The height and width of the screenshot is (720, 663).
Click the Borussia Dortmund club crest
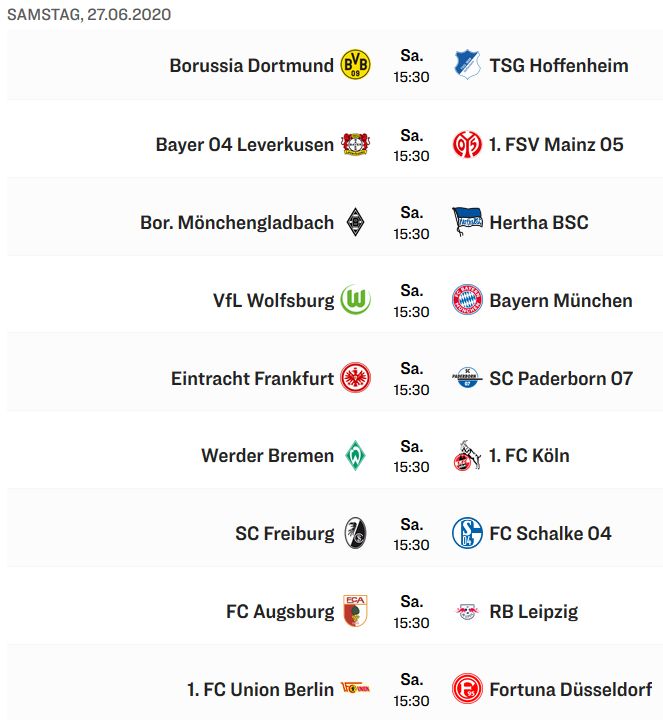[x=355, y=66]
